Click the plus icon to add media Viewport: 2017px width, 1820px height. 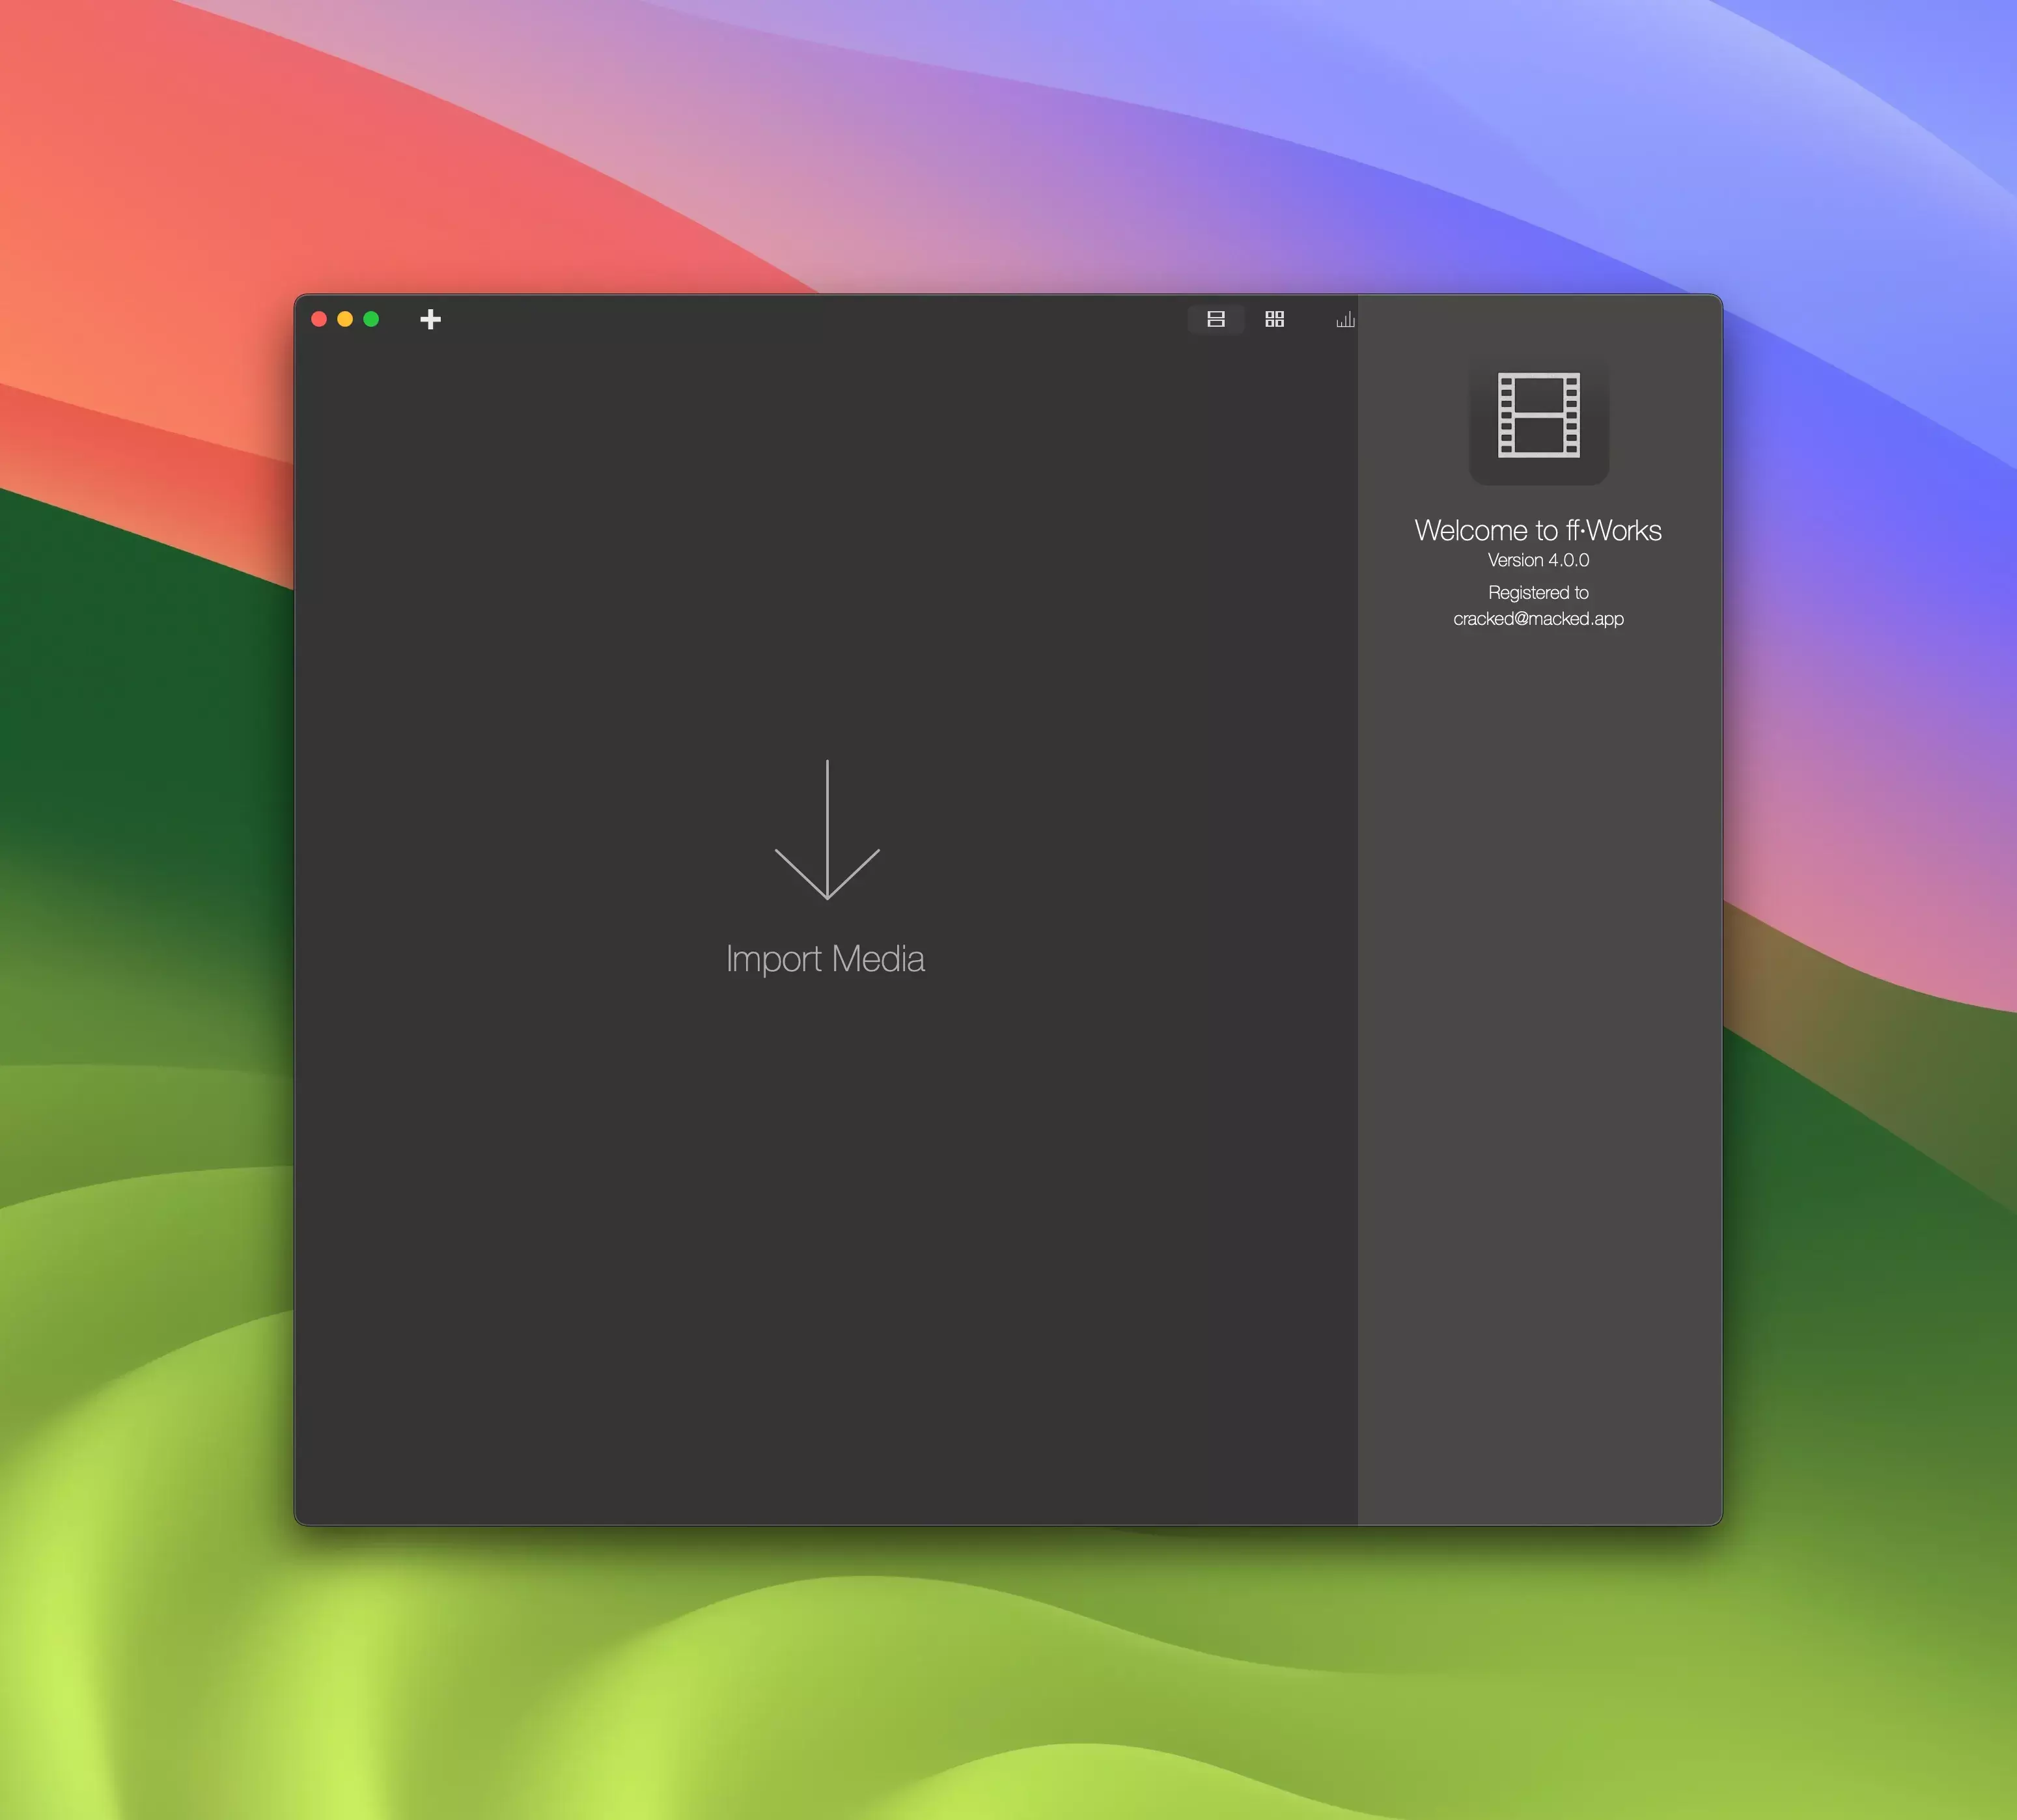pos(430,319)
